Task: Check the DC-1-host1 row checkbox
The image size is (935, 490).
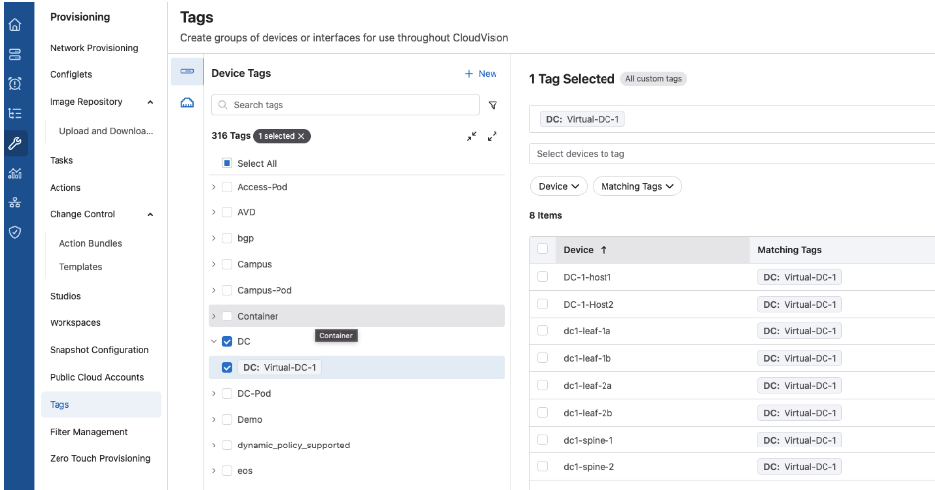Action: [x=542, y=277]
